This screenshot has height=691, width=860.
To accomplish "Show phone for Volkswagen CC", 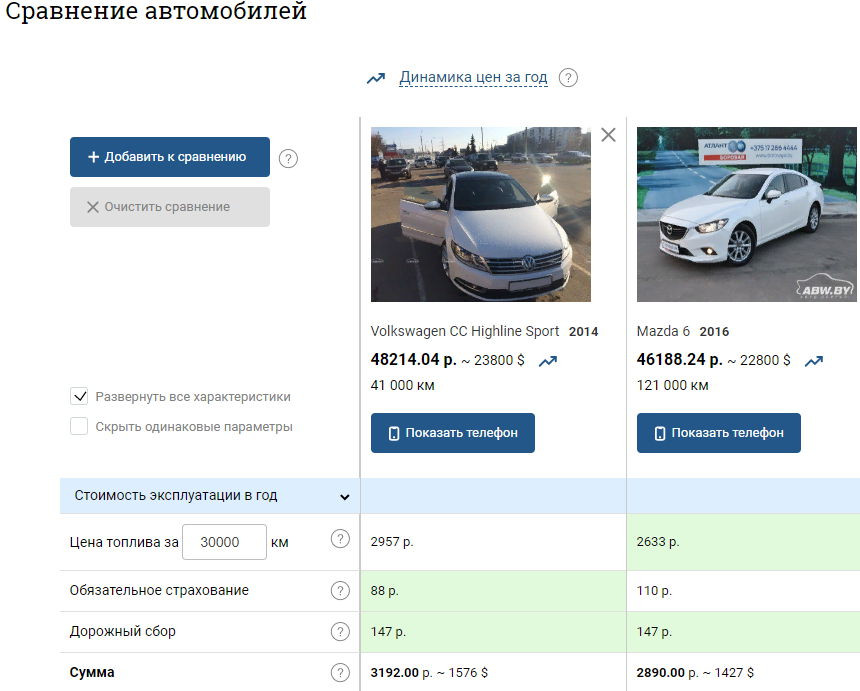I will 452,433.
